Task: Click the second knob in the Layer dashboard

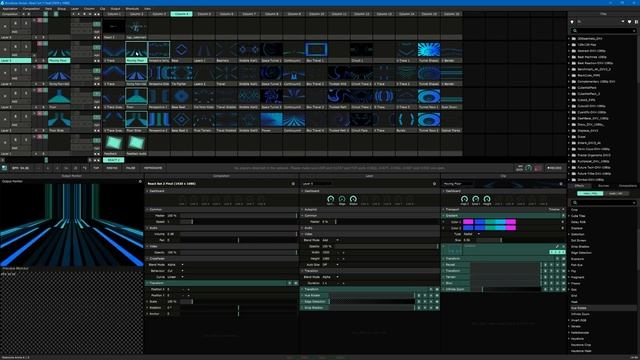Action: coord(342,199)
